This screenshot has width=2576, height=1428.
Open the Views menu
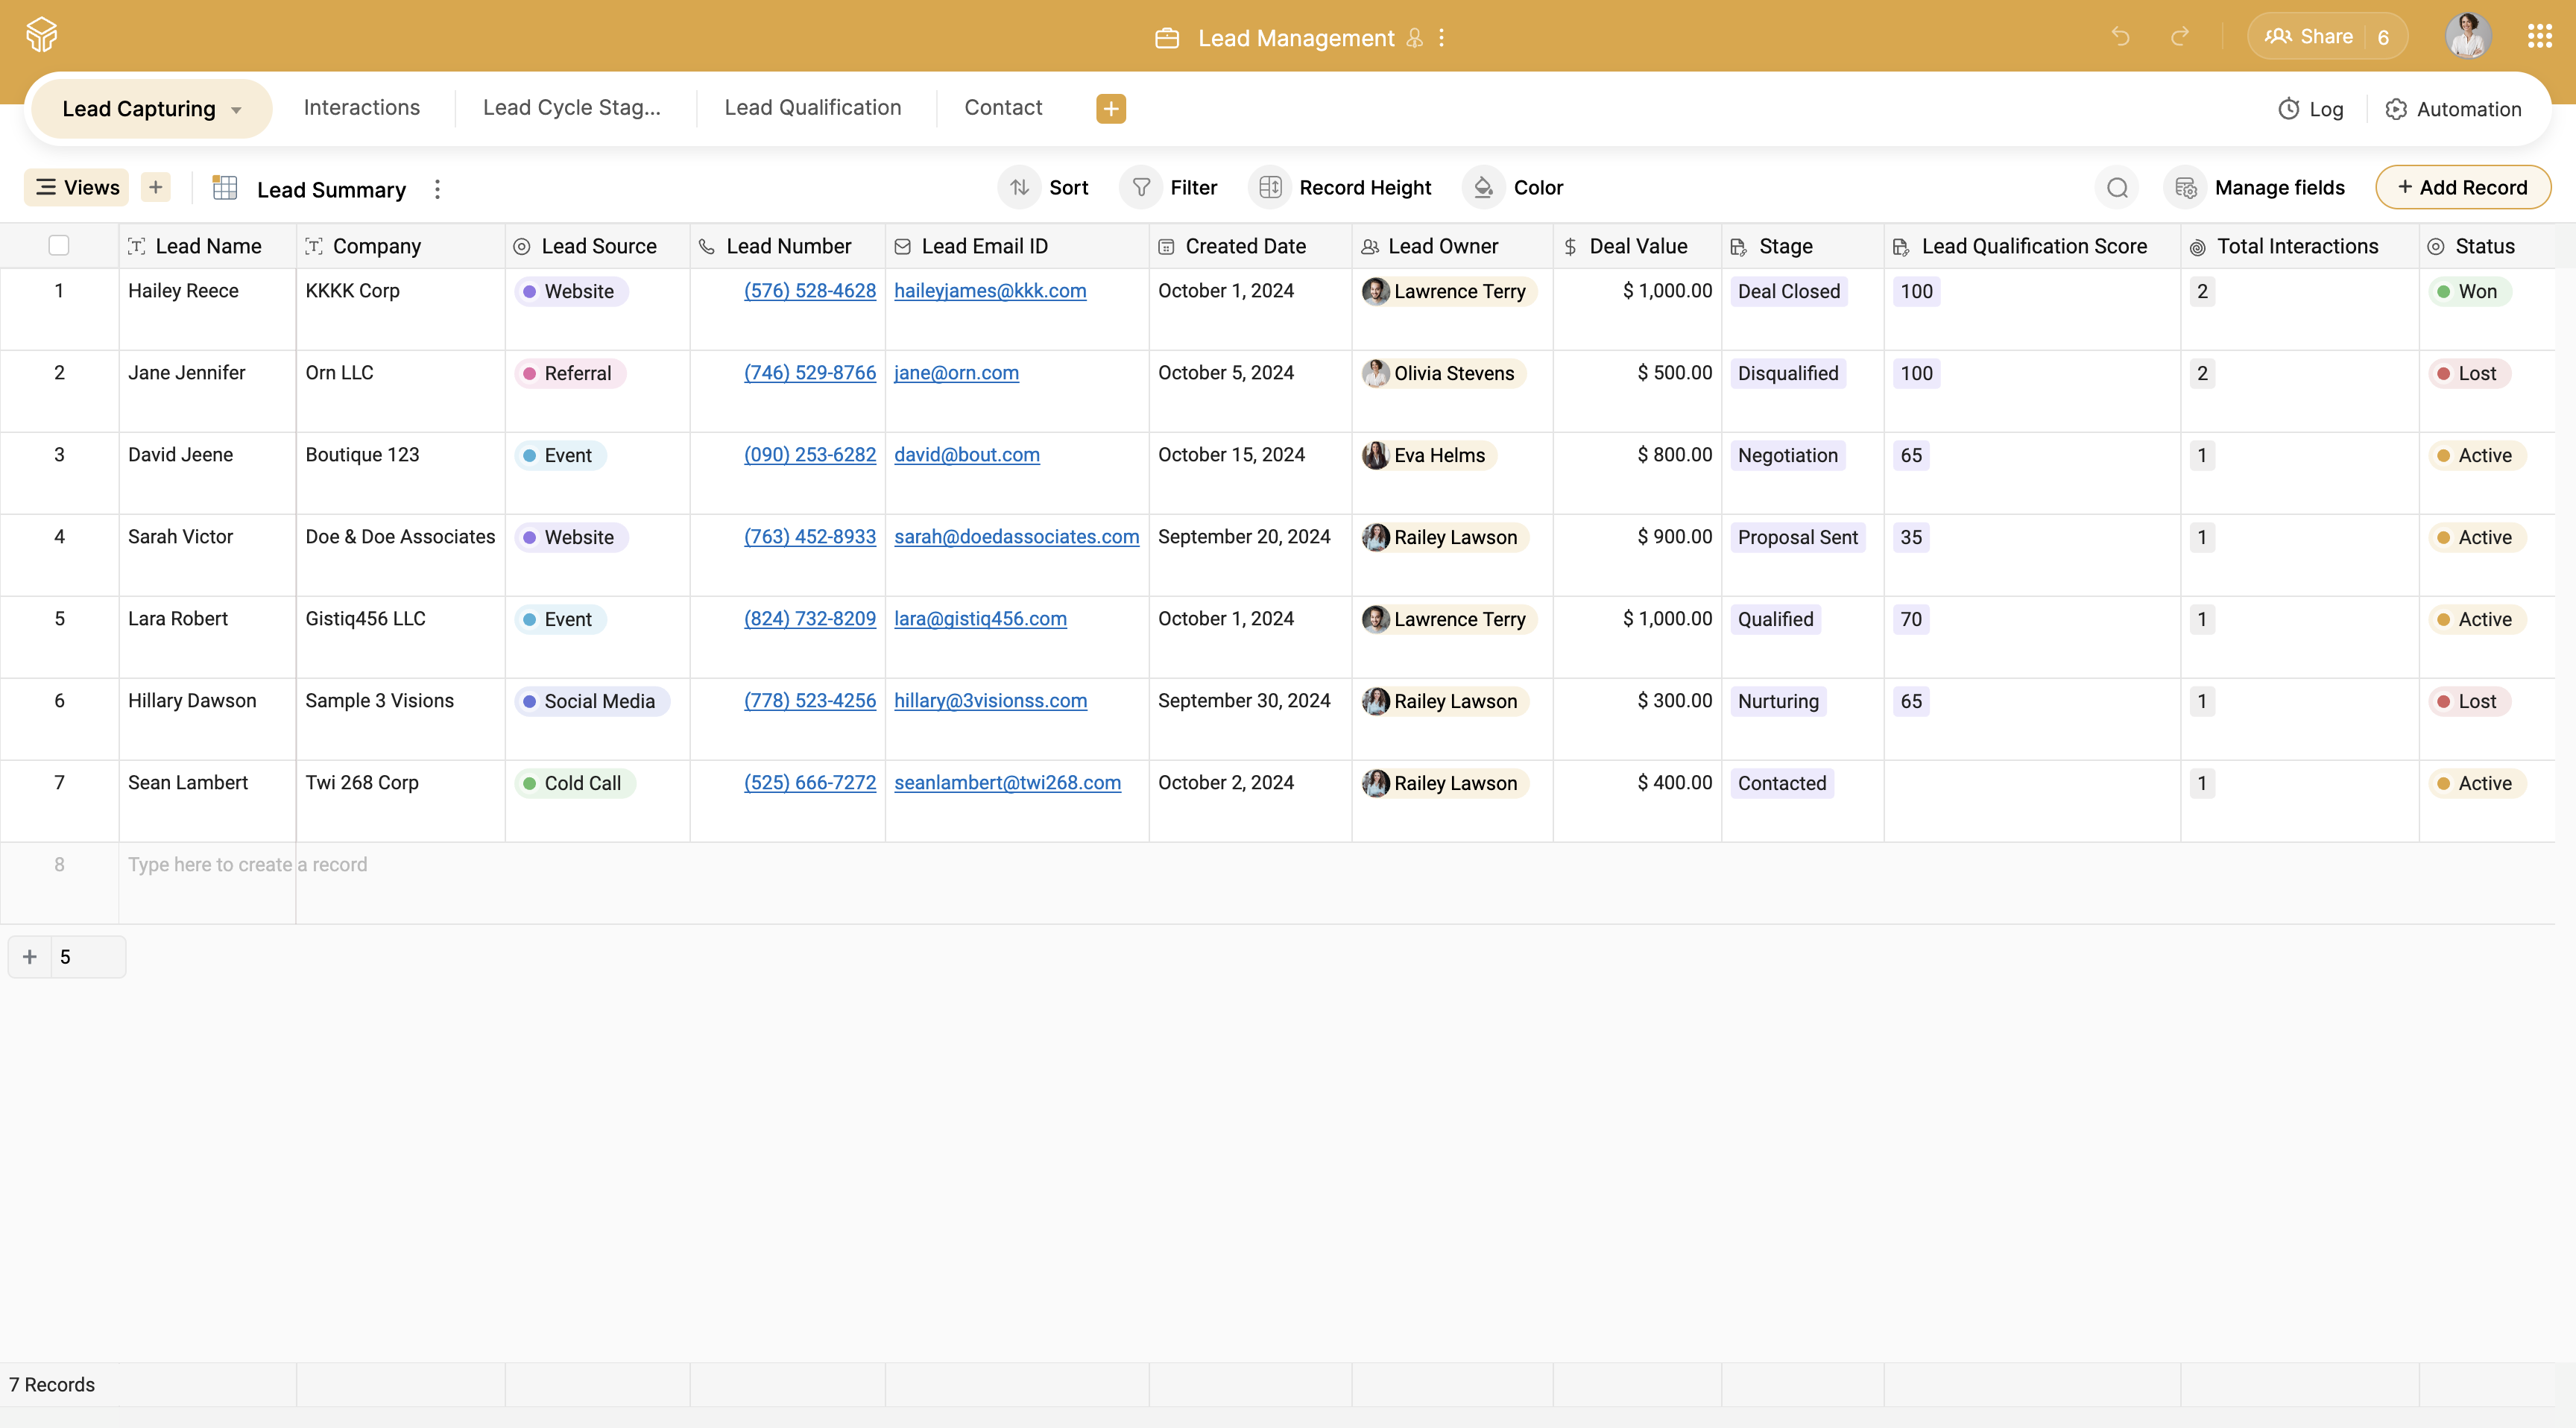coord(77,187)
